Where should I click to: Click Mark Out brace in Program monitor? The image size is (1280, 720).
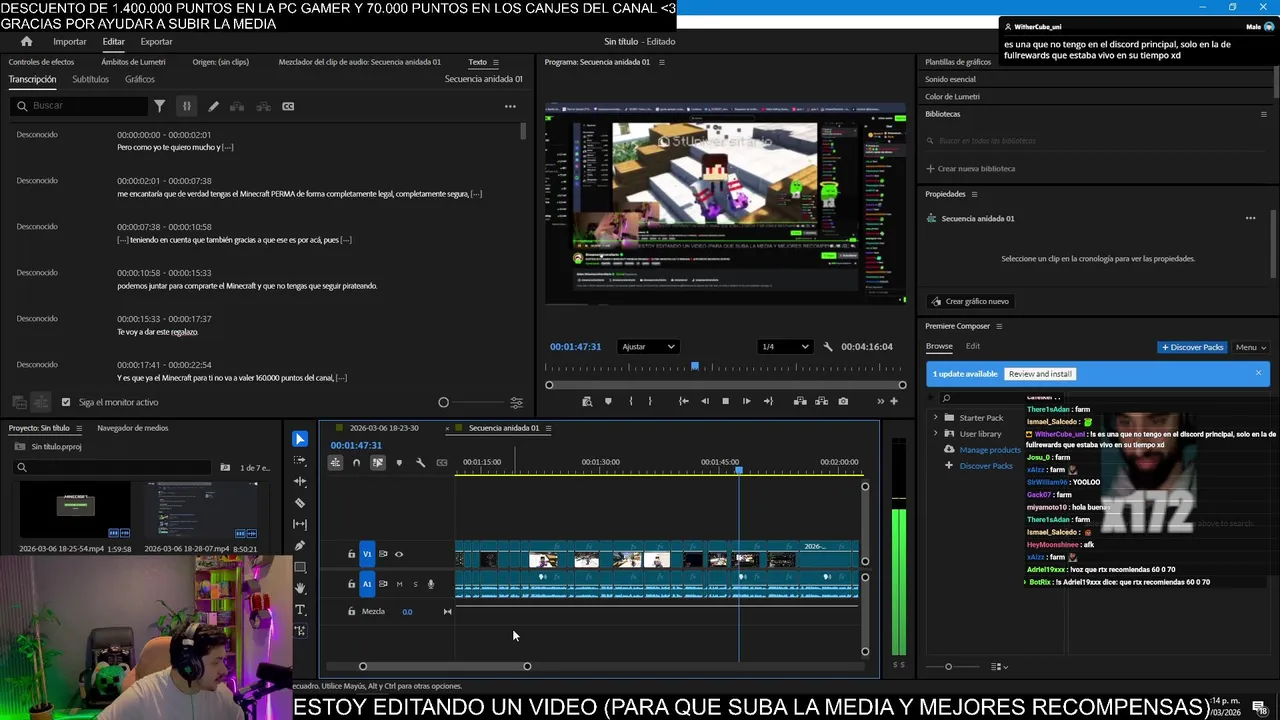(x=650, y=401)
